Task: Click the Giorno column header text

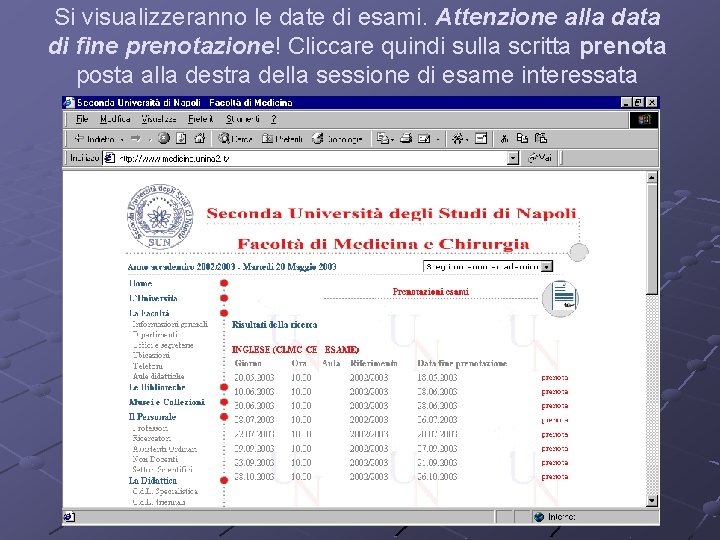Action: [x=248, y=363]
